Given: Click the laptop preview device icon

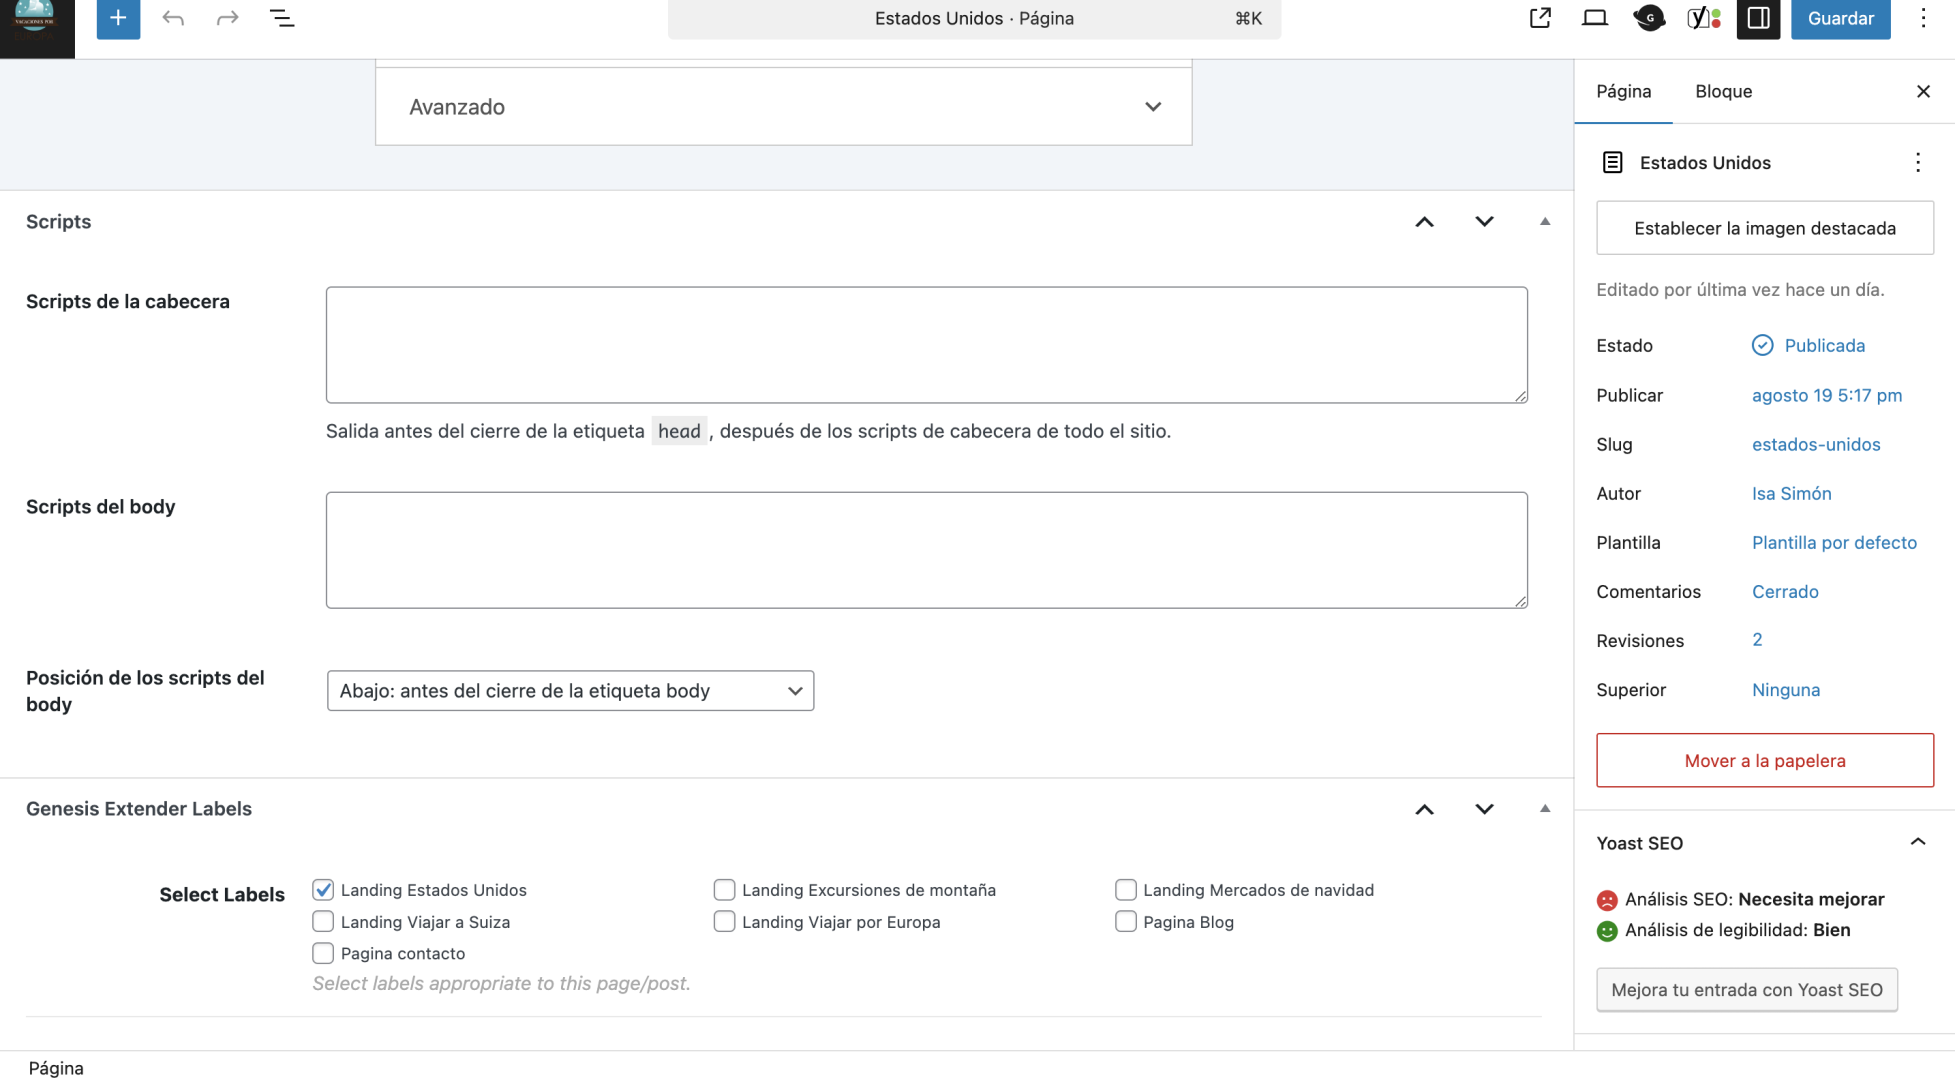Looking at the screenshot, I should tap(1594, 18).
